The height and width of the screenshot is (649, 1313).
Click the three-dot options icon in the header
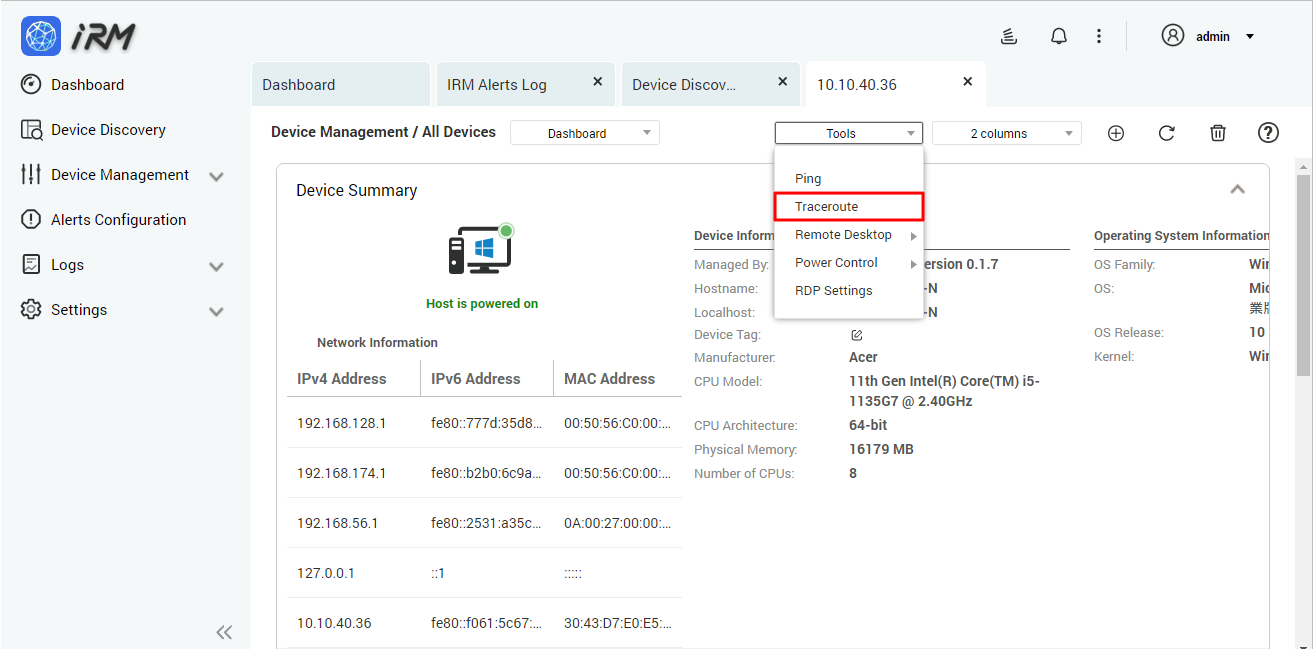[x=1098, y=35]
